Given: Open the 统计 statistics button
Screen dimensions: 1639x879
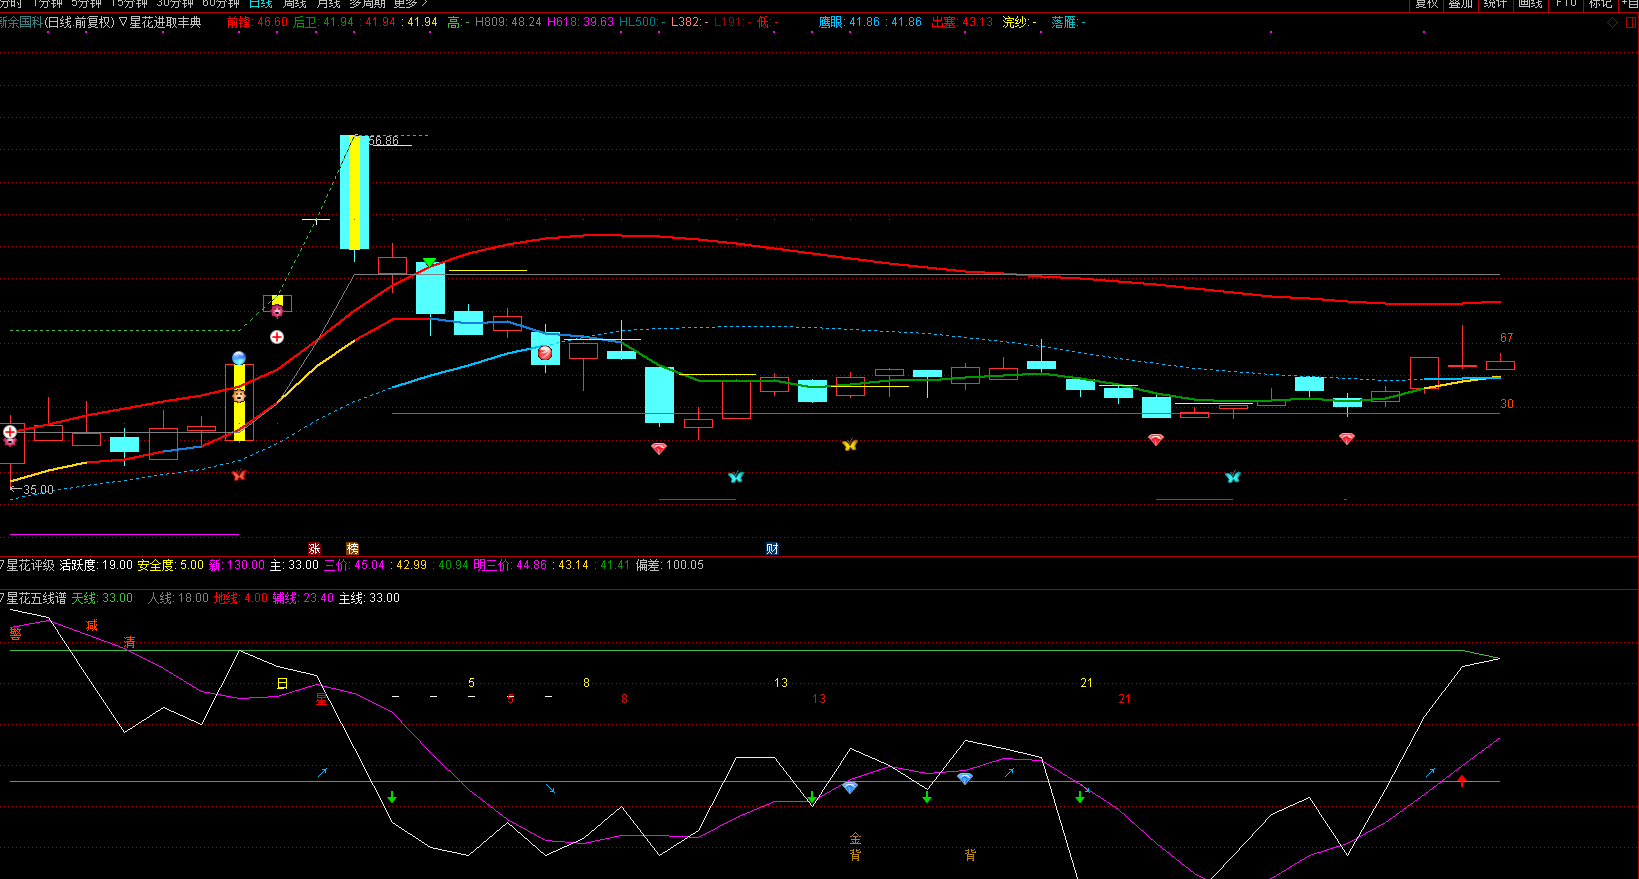Looking at the screenshot, I should 1495,4.
